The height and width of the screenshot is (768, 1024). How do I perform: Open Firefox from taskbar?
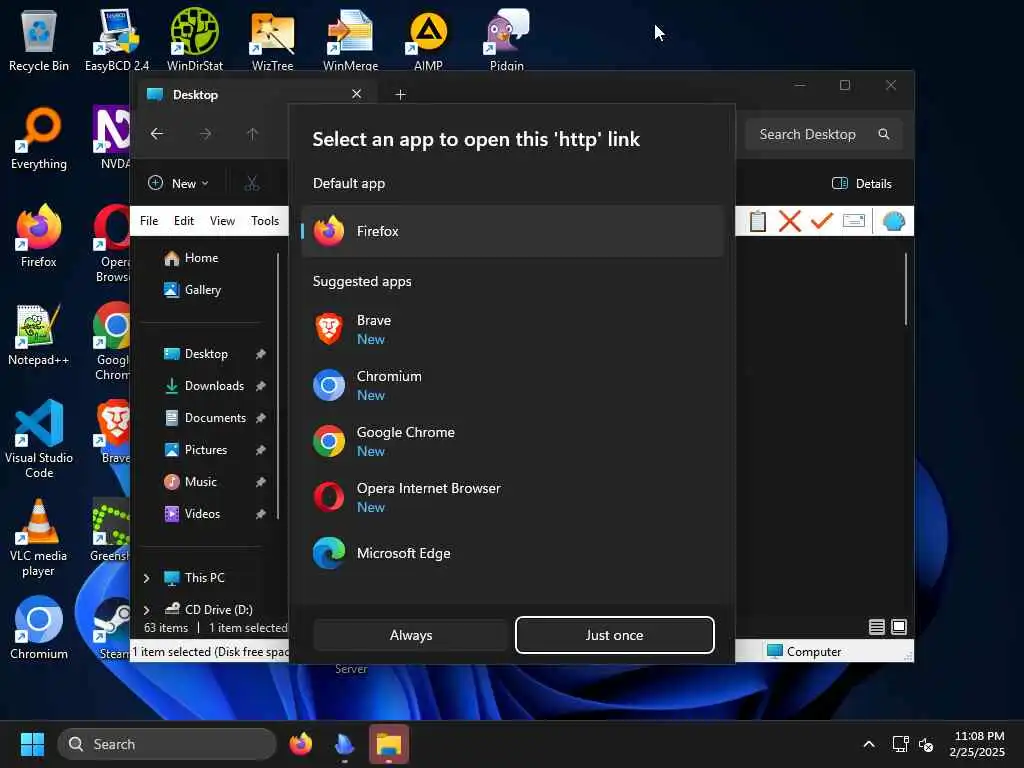(300, 744)
